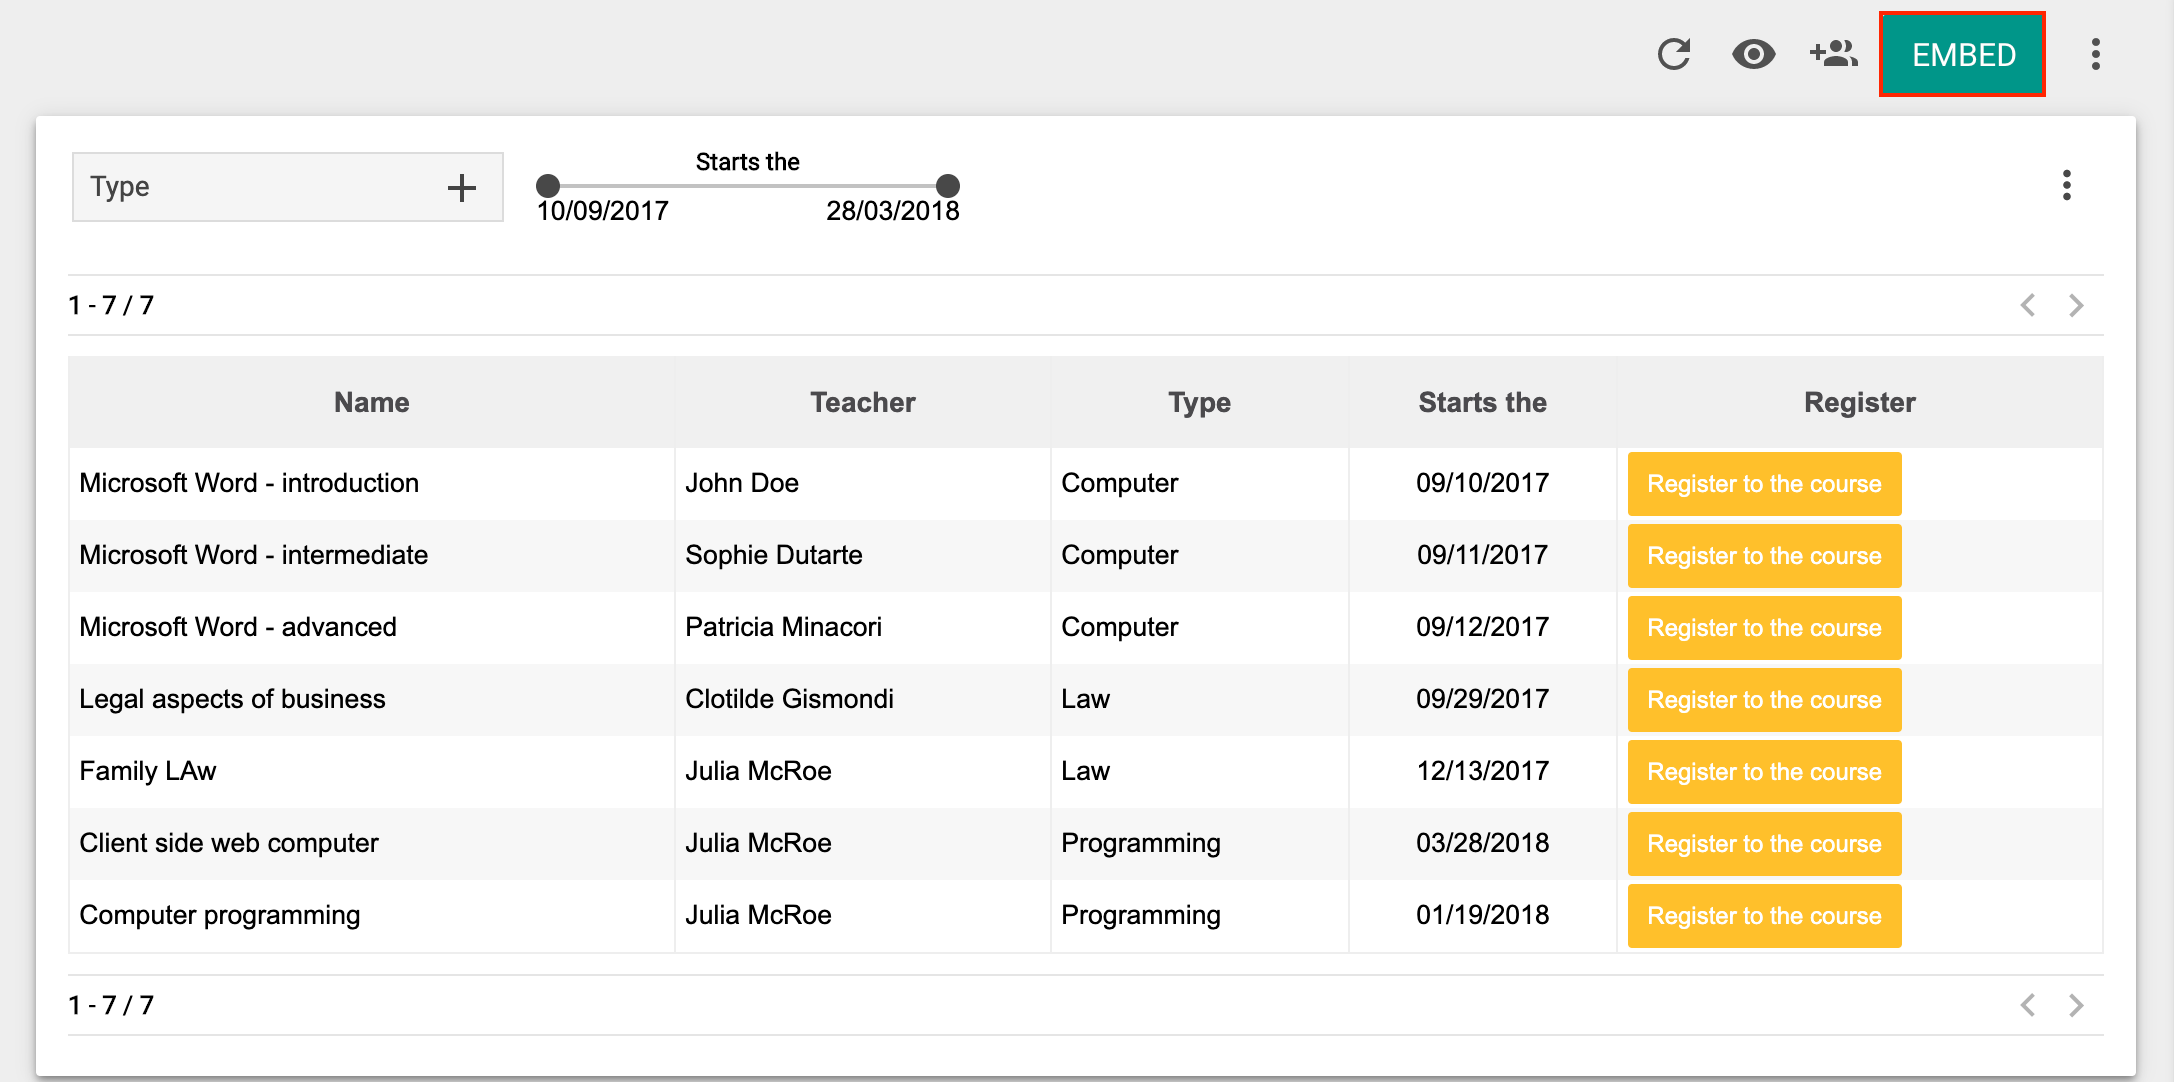This screenshot has height=1082, width=2174.
Task: Click the Starts the slider track
Action: (748, 186)
